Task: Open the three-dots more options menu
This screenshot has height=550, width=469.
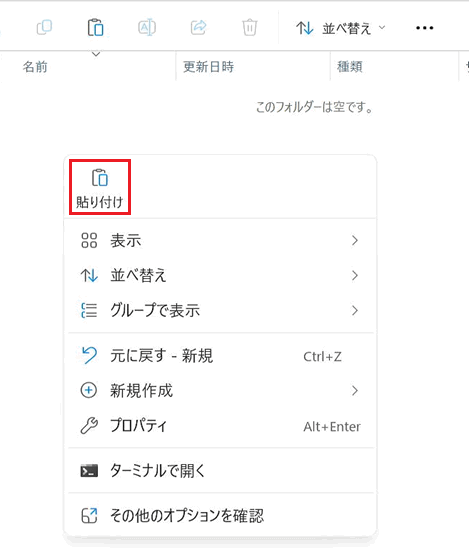Action: click(424, 28)
